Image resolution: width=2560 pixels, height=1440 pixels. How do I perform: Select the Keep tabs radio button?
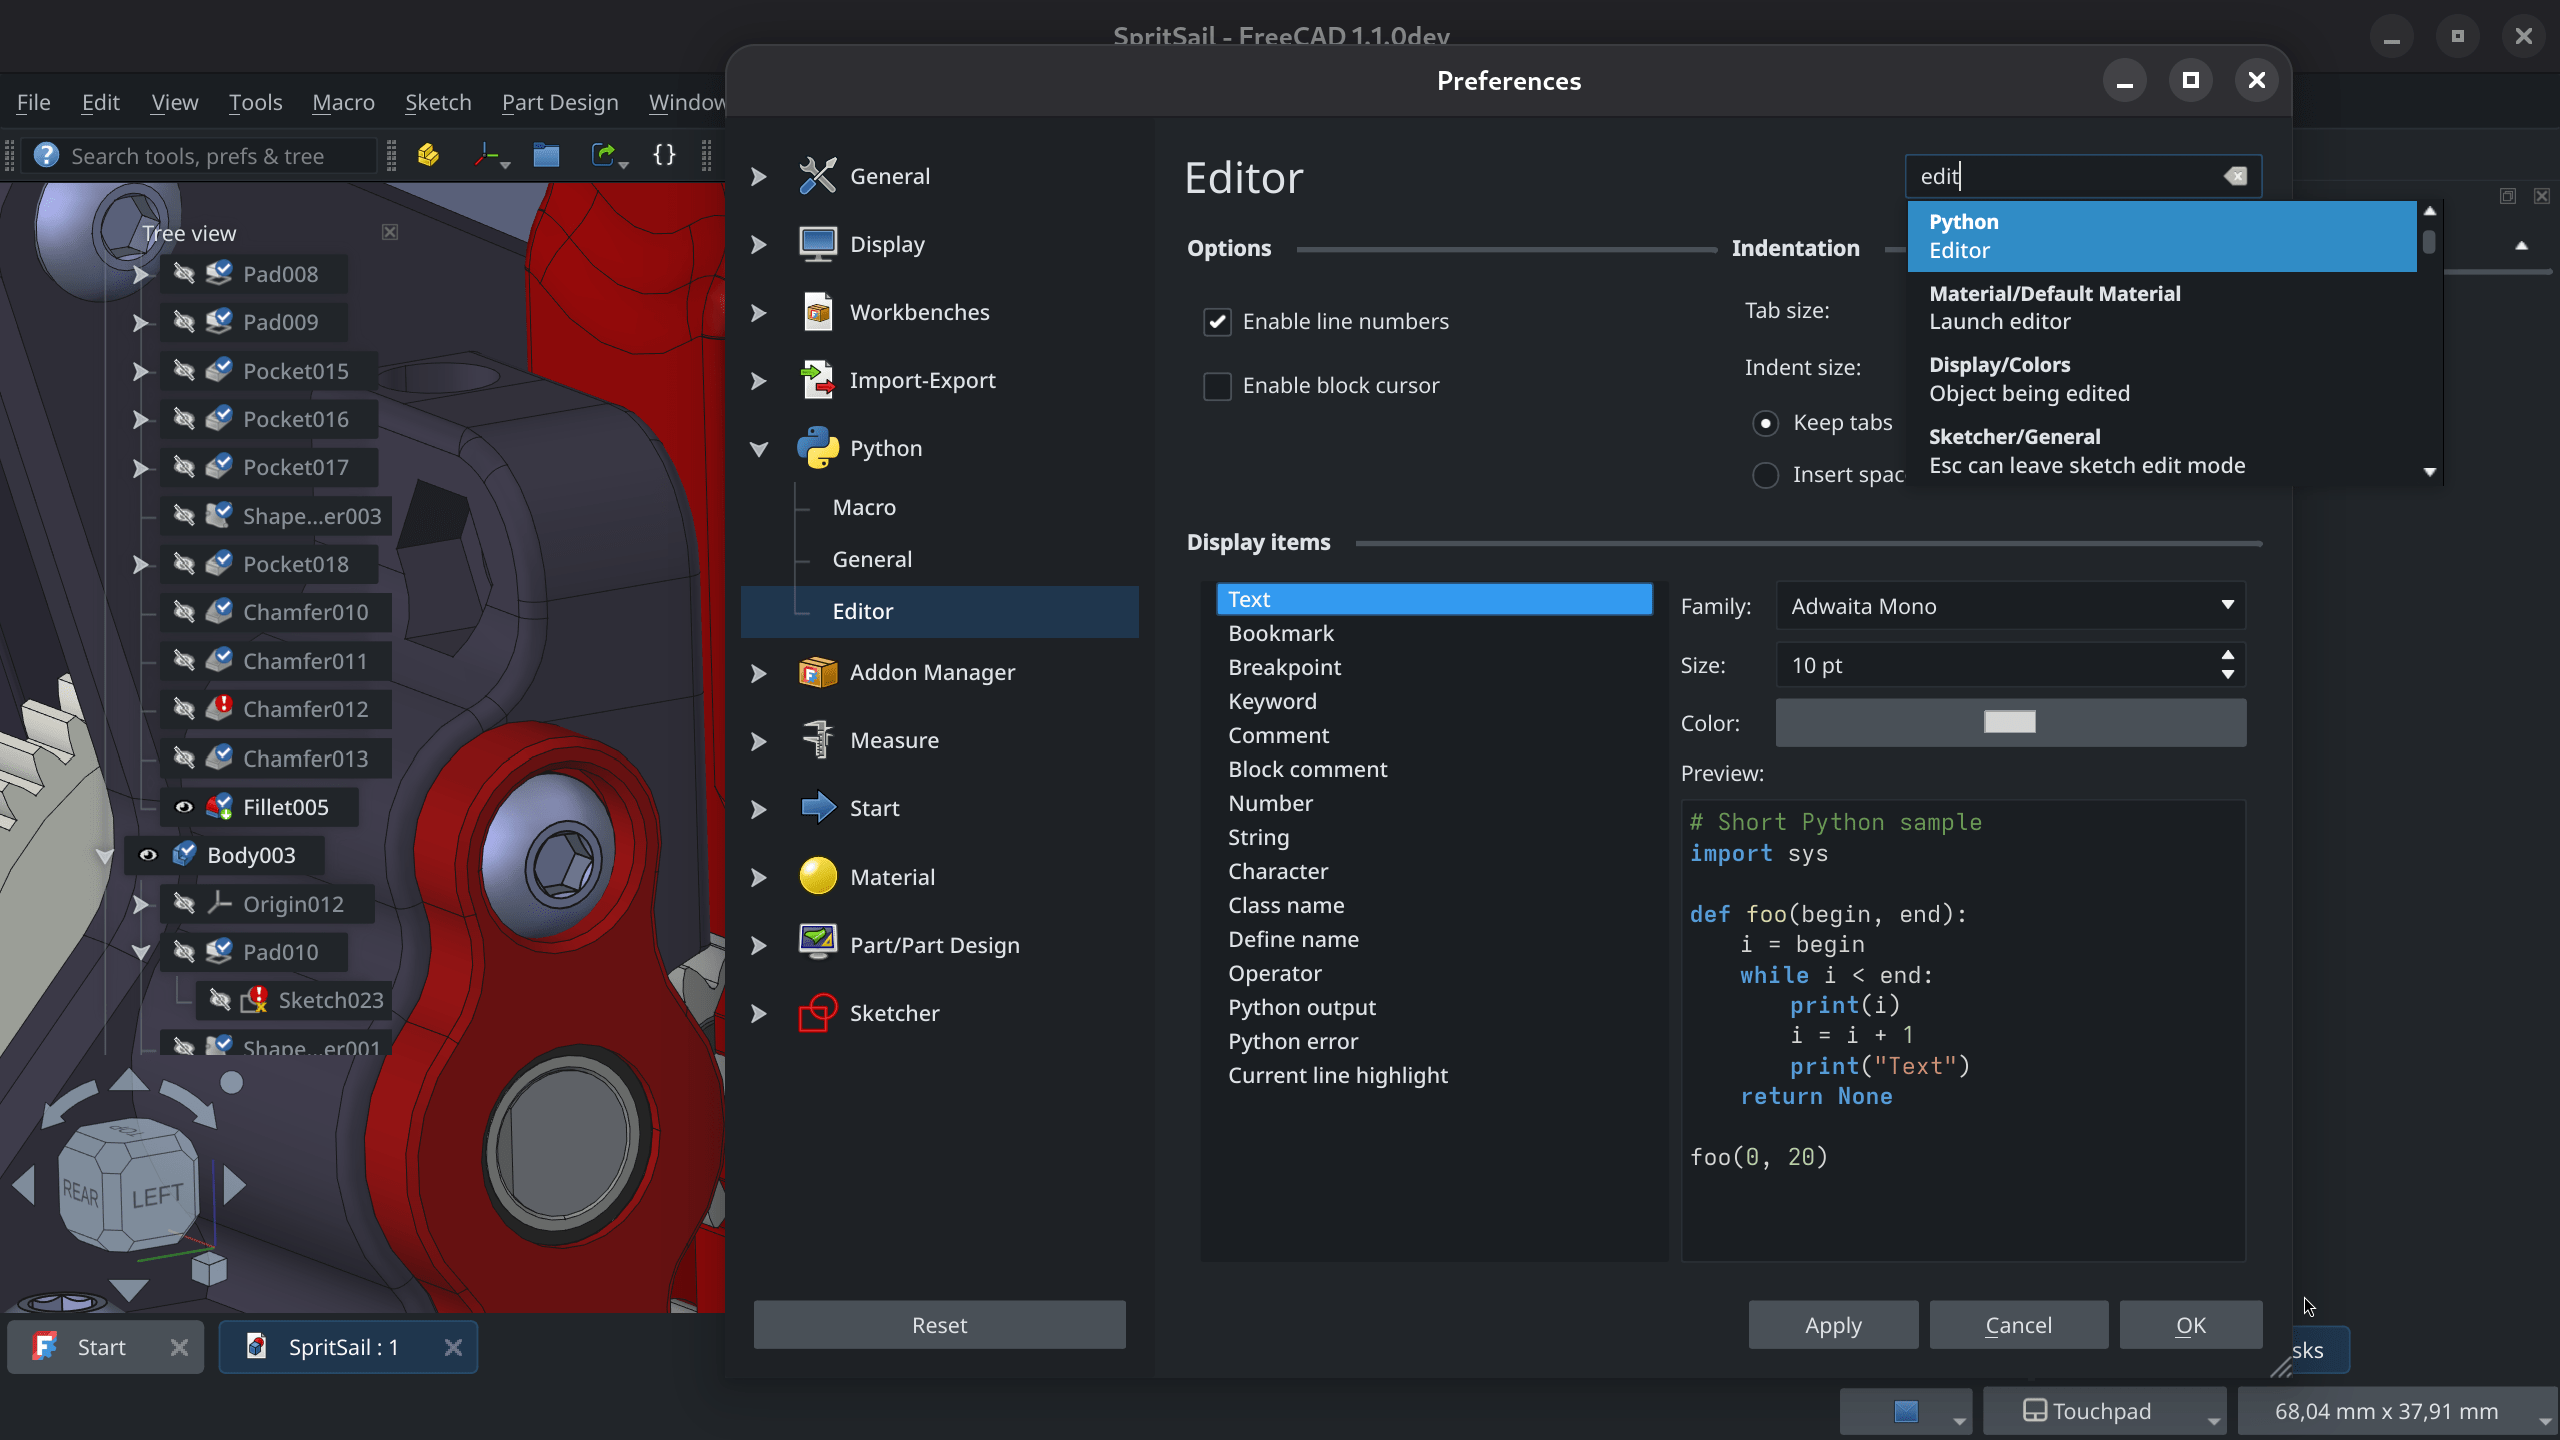[1765, 423]
